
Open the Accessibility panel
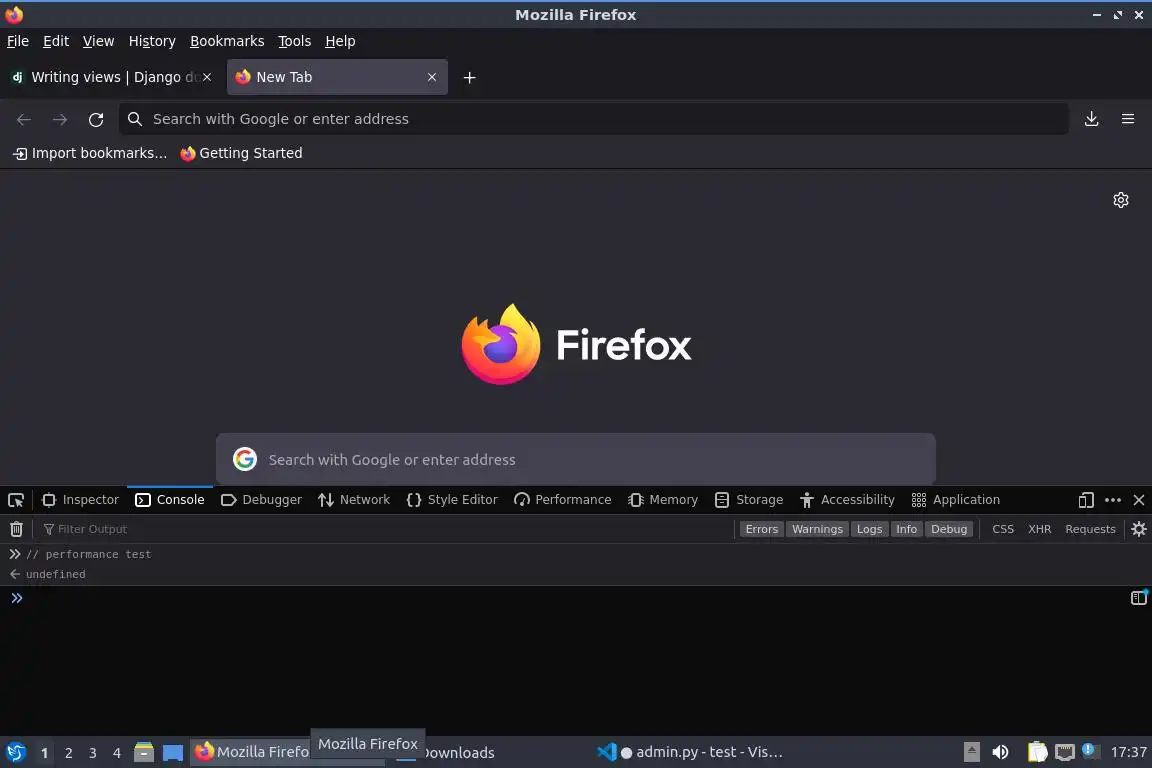(847, 500)
